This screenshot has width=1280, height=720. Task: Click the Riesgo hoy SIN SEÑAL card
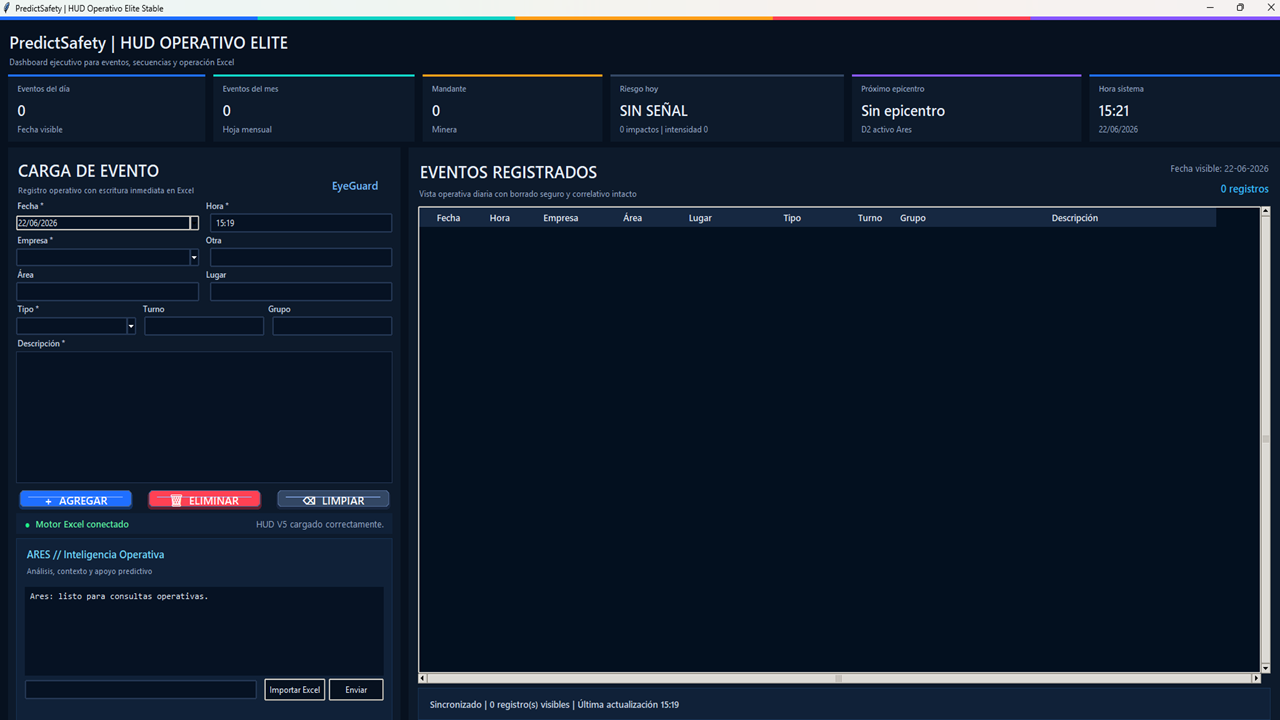(x=729, y=108)
